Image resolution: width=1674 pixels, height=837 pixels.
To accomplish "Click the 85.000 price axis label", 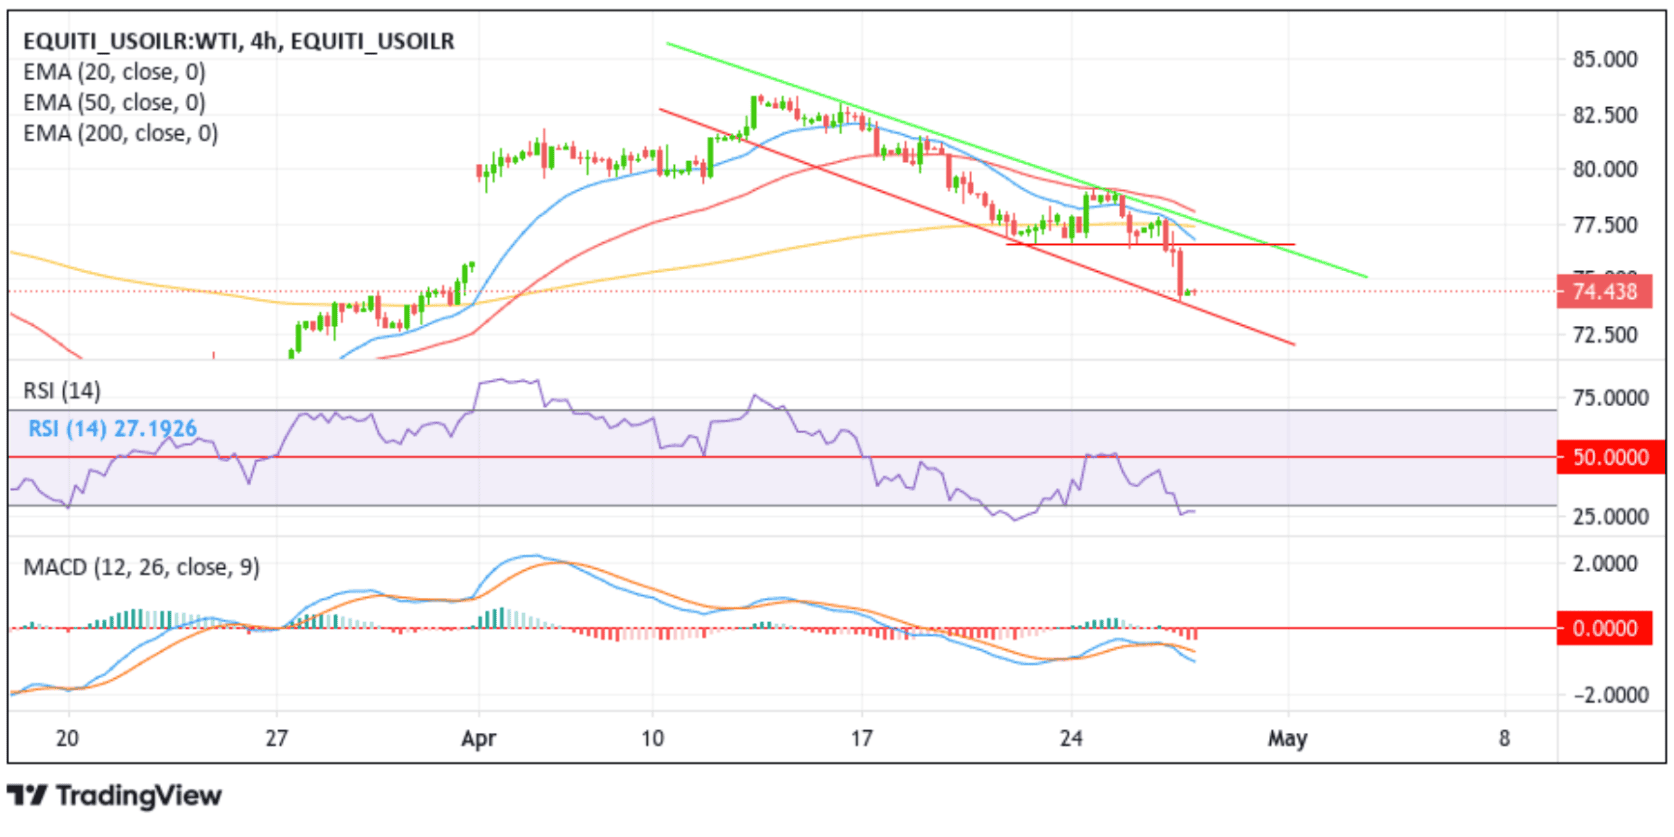I will 1605,59.
